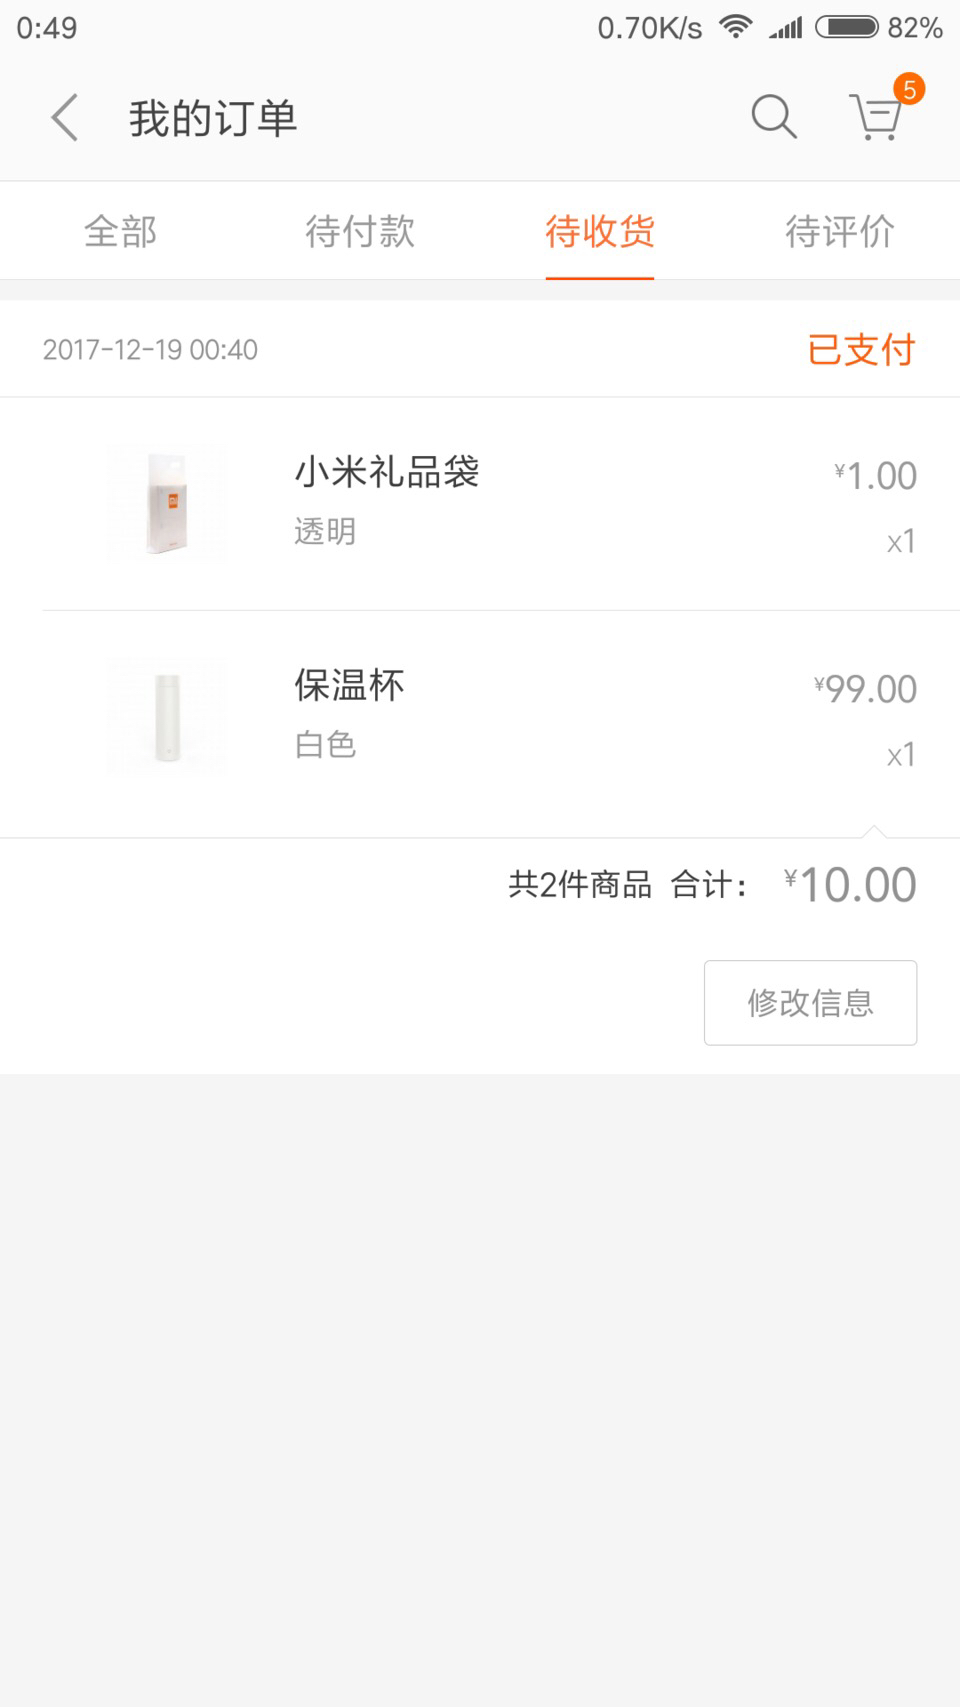Tap the battery status icon
Screen dimensions: 960x1707
tap(846, 27)
